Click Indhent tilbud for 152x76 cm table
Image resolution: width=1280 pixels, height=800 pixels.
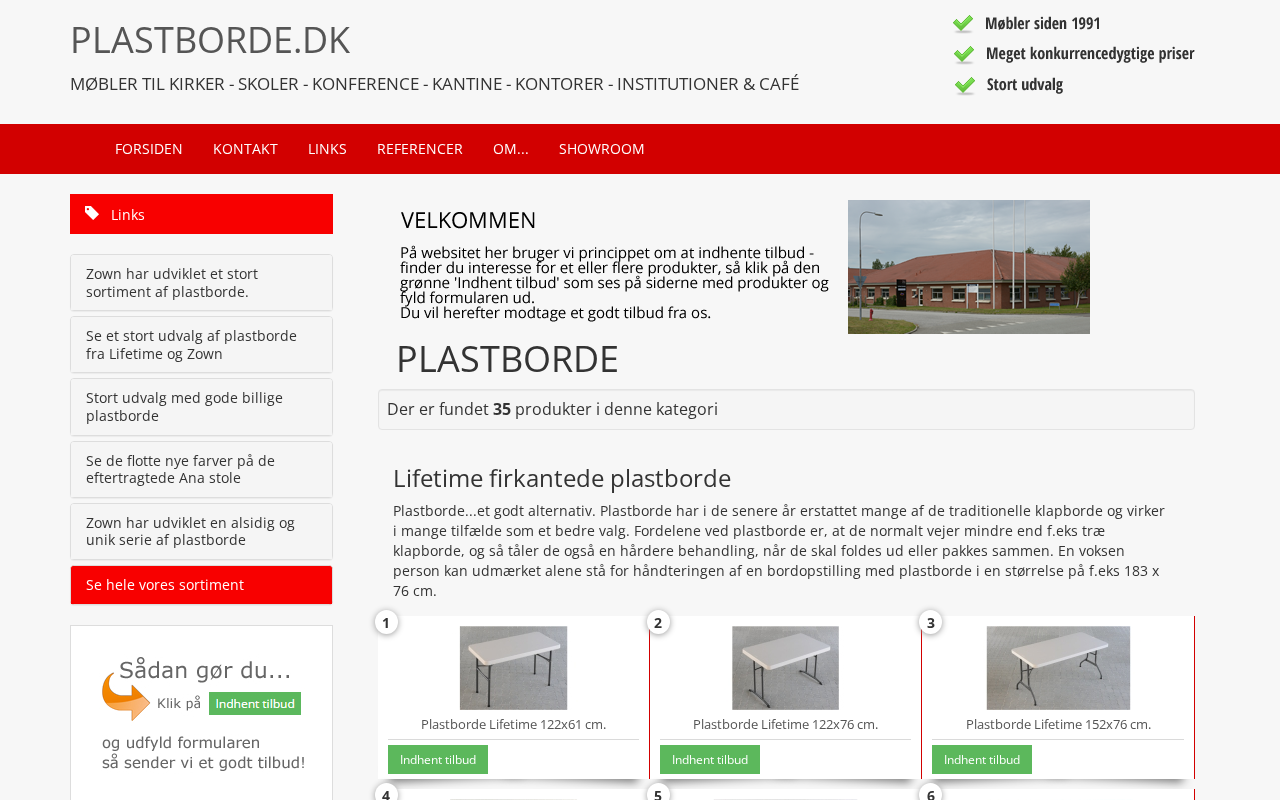tap(982, 759)
